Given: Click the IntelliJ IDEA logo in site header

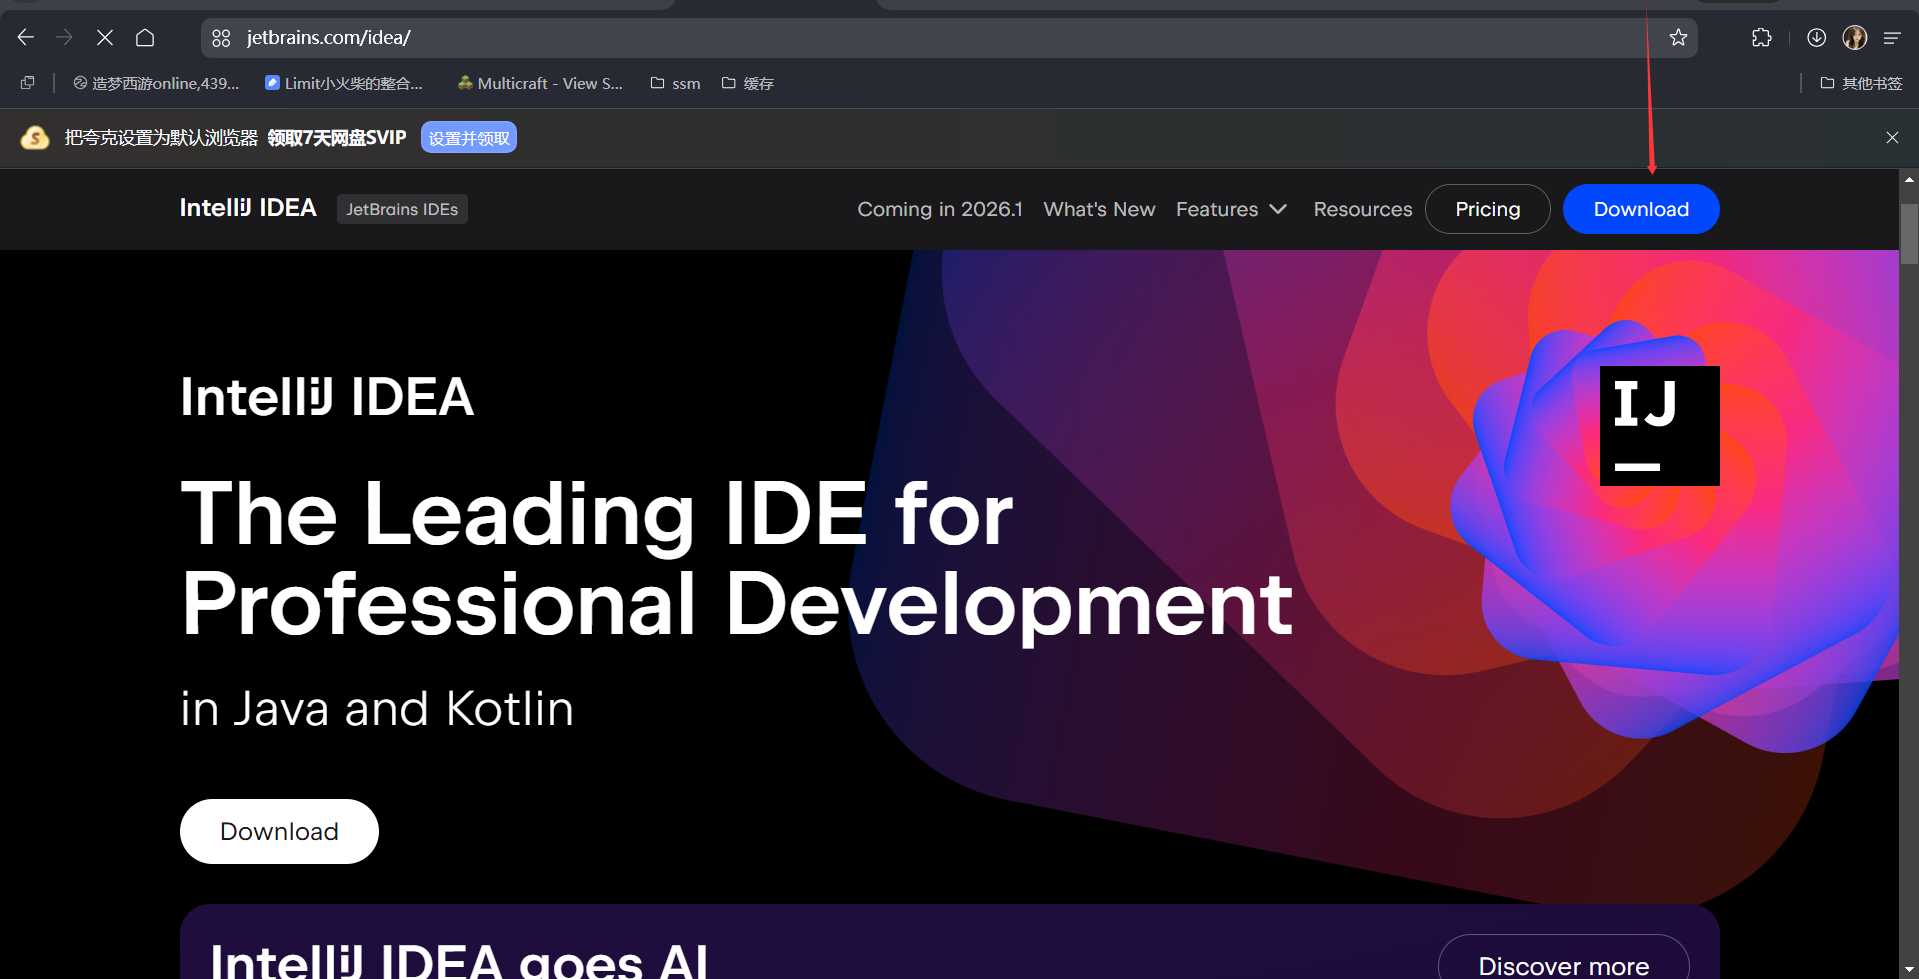Looking at the screenshot, I should 248,208.
